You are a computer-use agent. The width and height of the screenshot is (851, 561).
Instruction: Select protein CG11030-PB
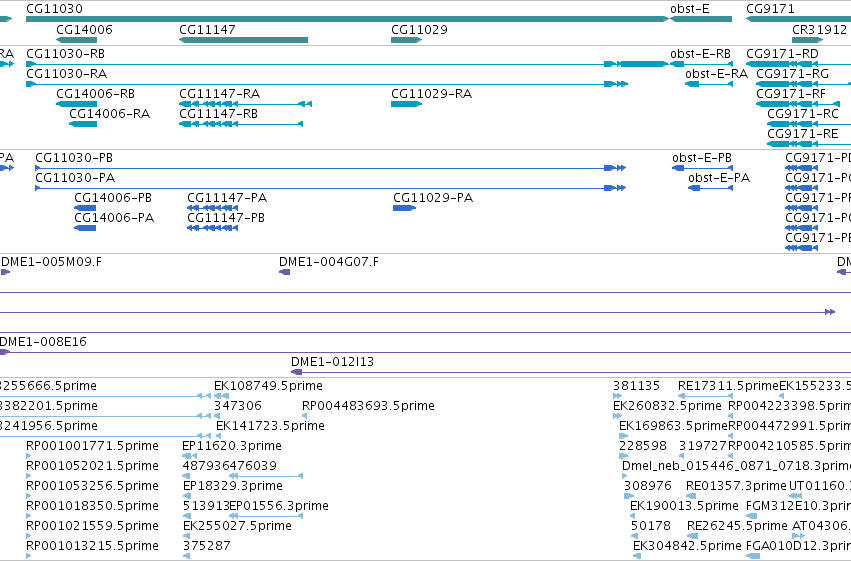click(x=331, y=168)
